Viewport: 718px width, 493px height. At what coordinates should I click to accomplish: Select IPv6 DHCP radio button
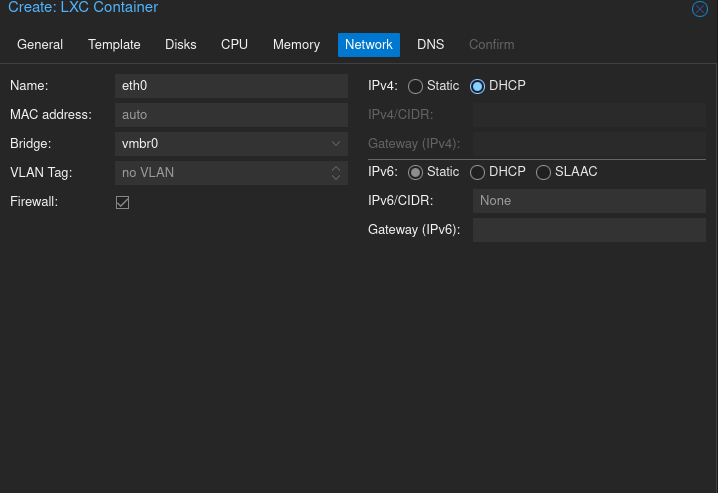pyautogui.click(x=477, y=172)
